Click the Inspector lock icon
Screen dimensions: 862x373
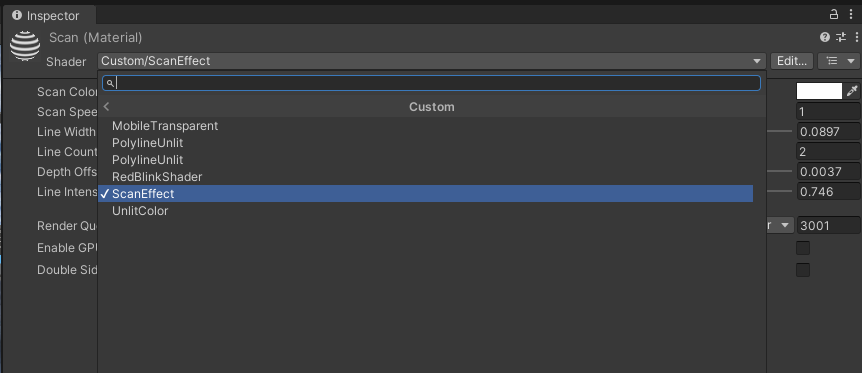(x=834, y=14)
